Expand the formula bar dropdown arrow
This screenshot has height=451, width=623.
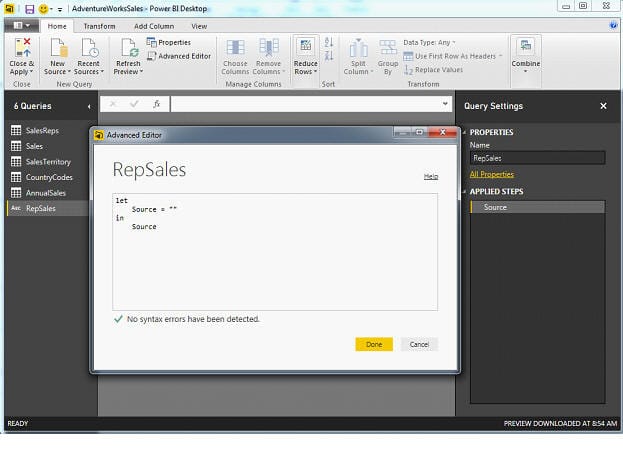click(x=445, y=104)
